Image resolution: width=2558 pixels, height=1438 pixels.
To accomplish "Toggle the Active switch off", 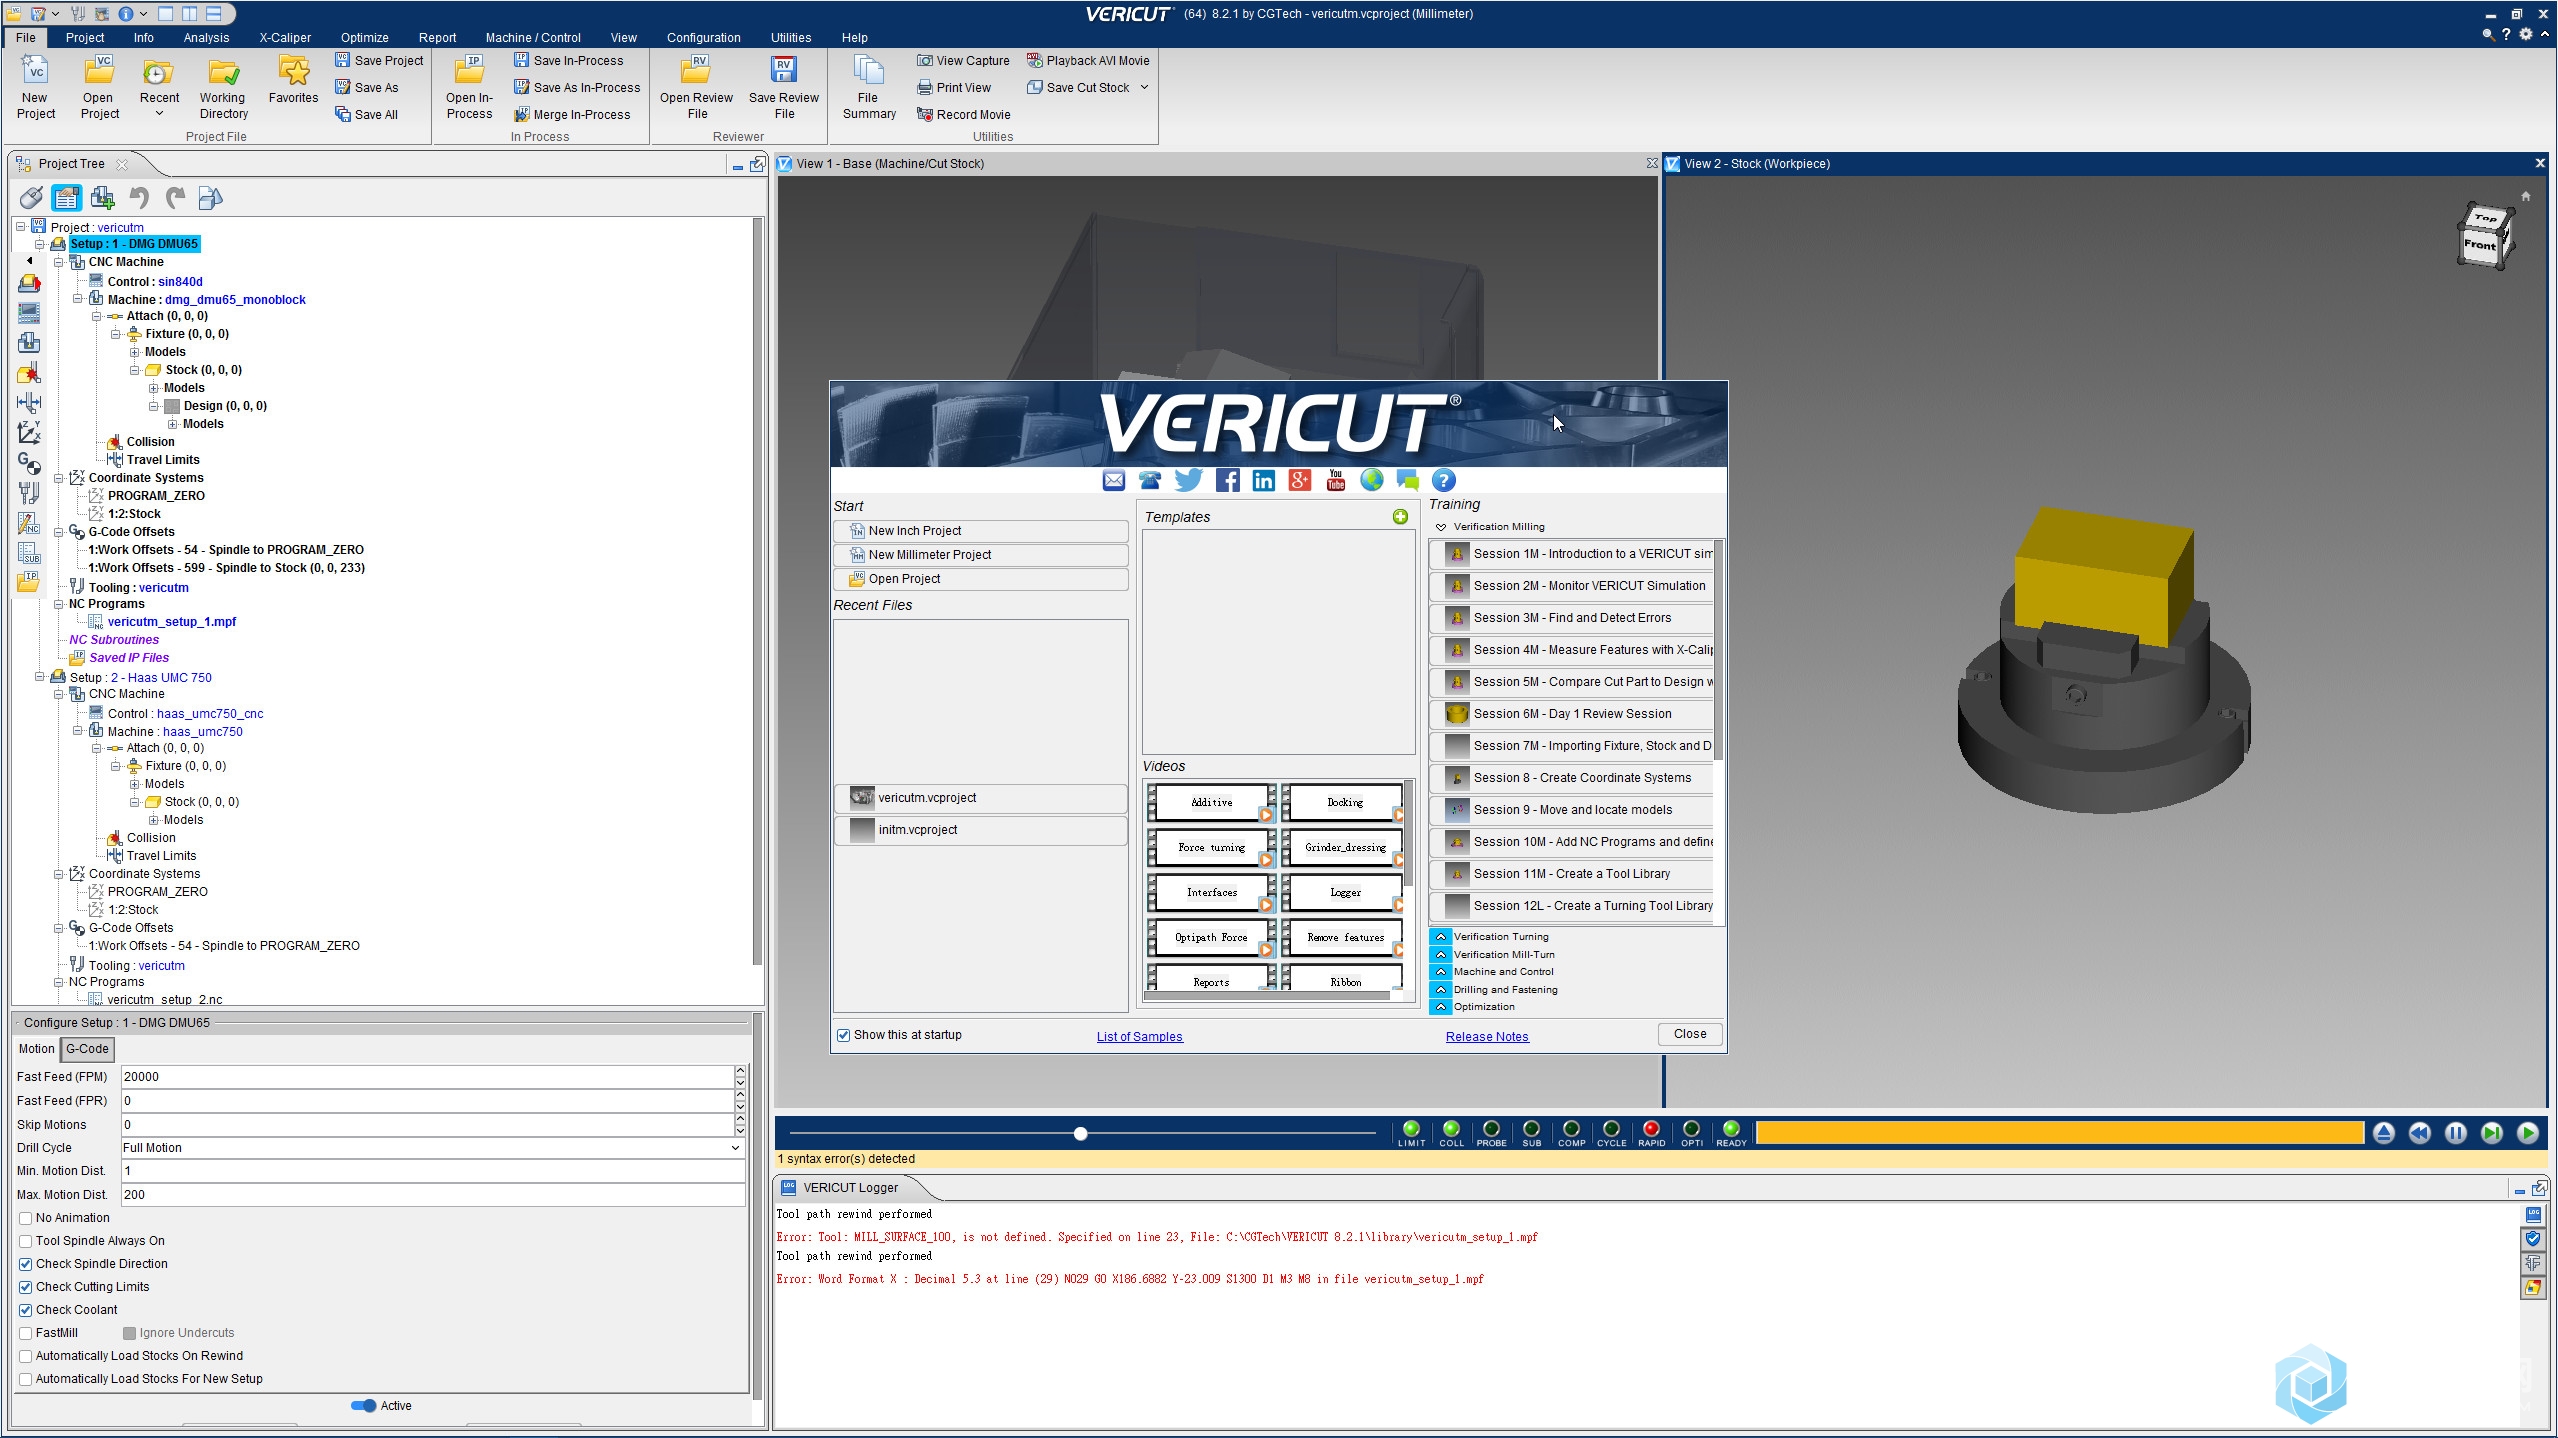I will point(363,1406).
